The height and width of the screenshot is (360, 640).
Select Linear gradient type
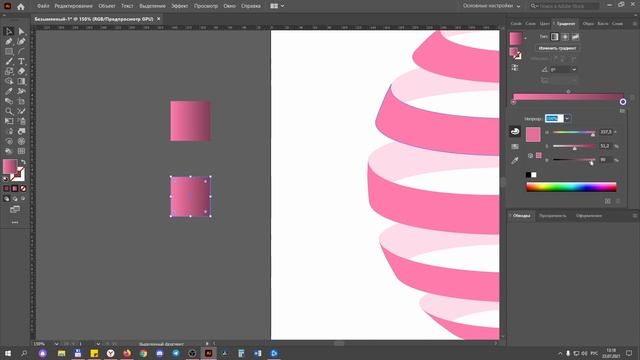coord(554,37)
